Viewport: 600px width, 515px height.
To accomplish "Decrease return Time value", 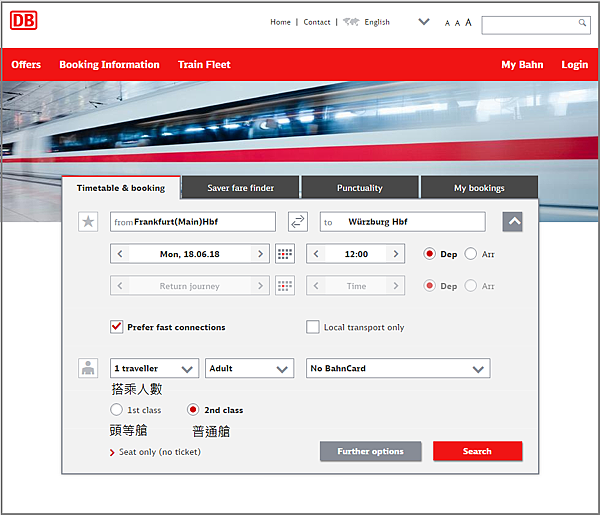I will point(316,286).
